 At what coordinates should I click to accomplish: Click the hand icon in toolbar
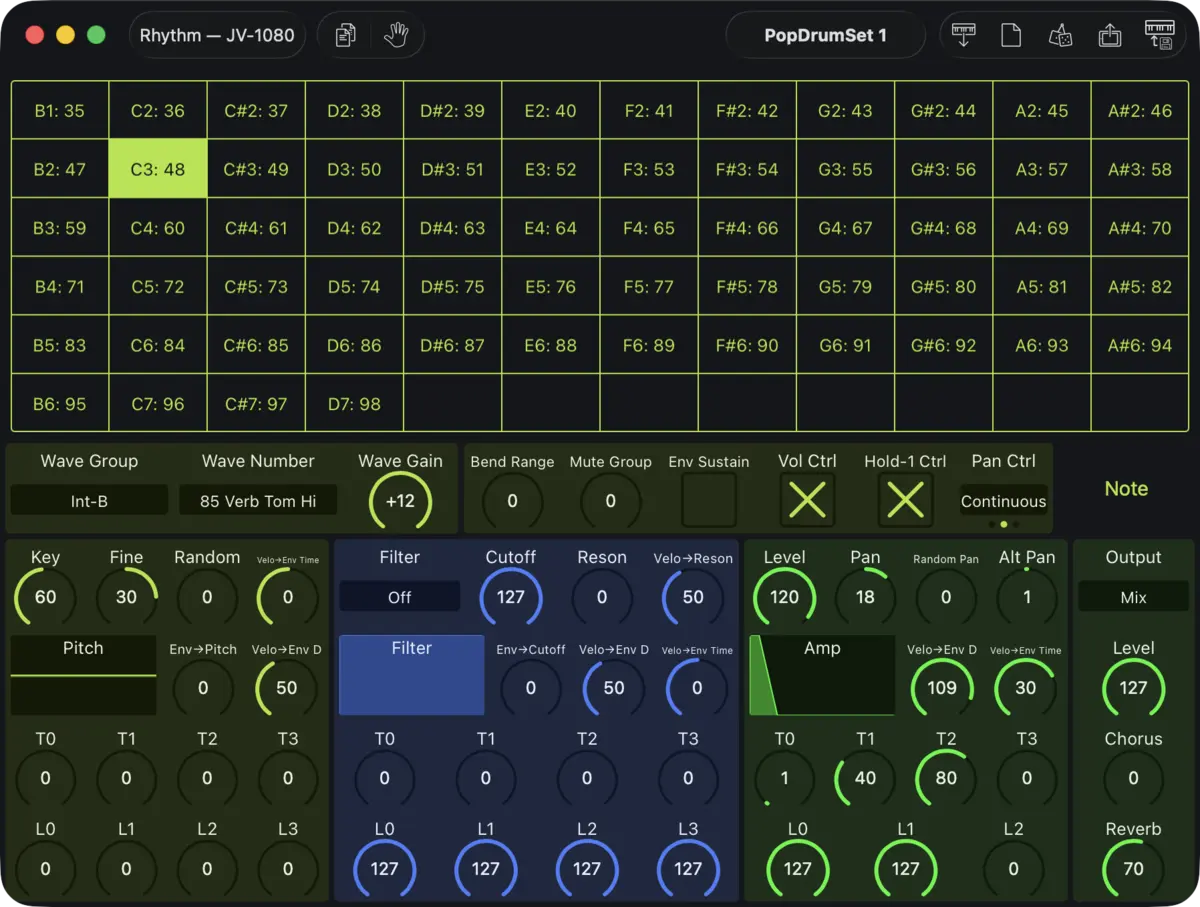coord(396,35)
